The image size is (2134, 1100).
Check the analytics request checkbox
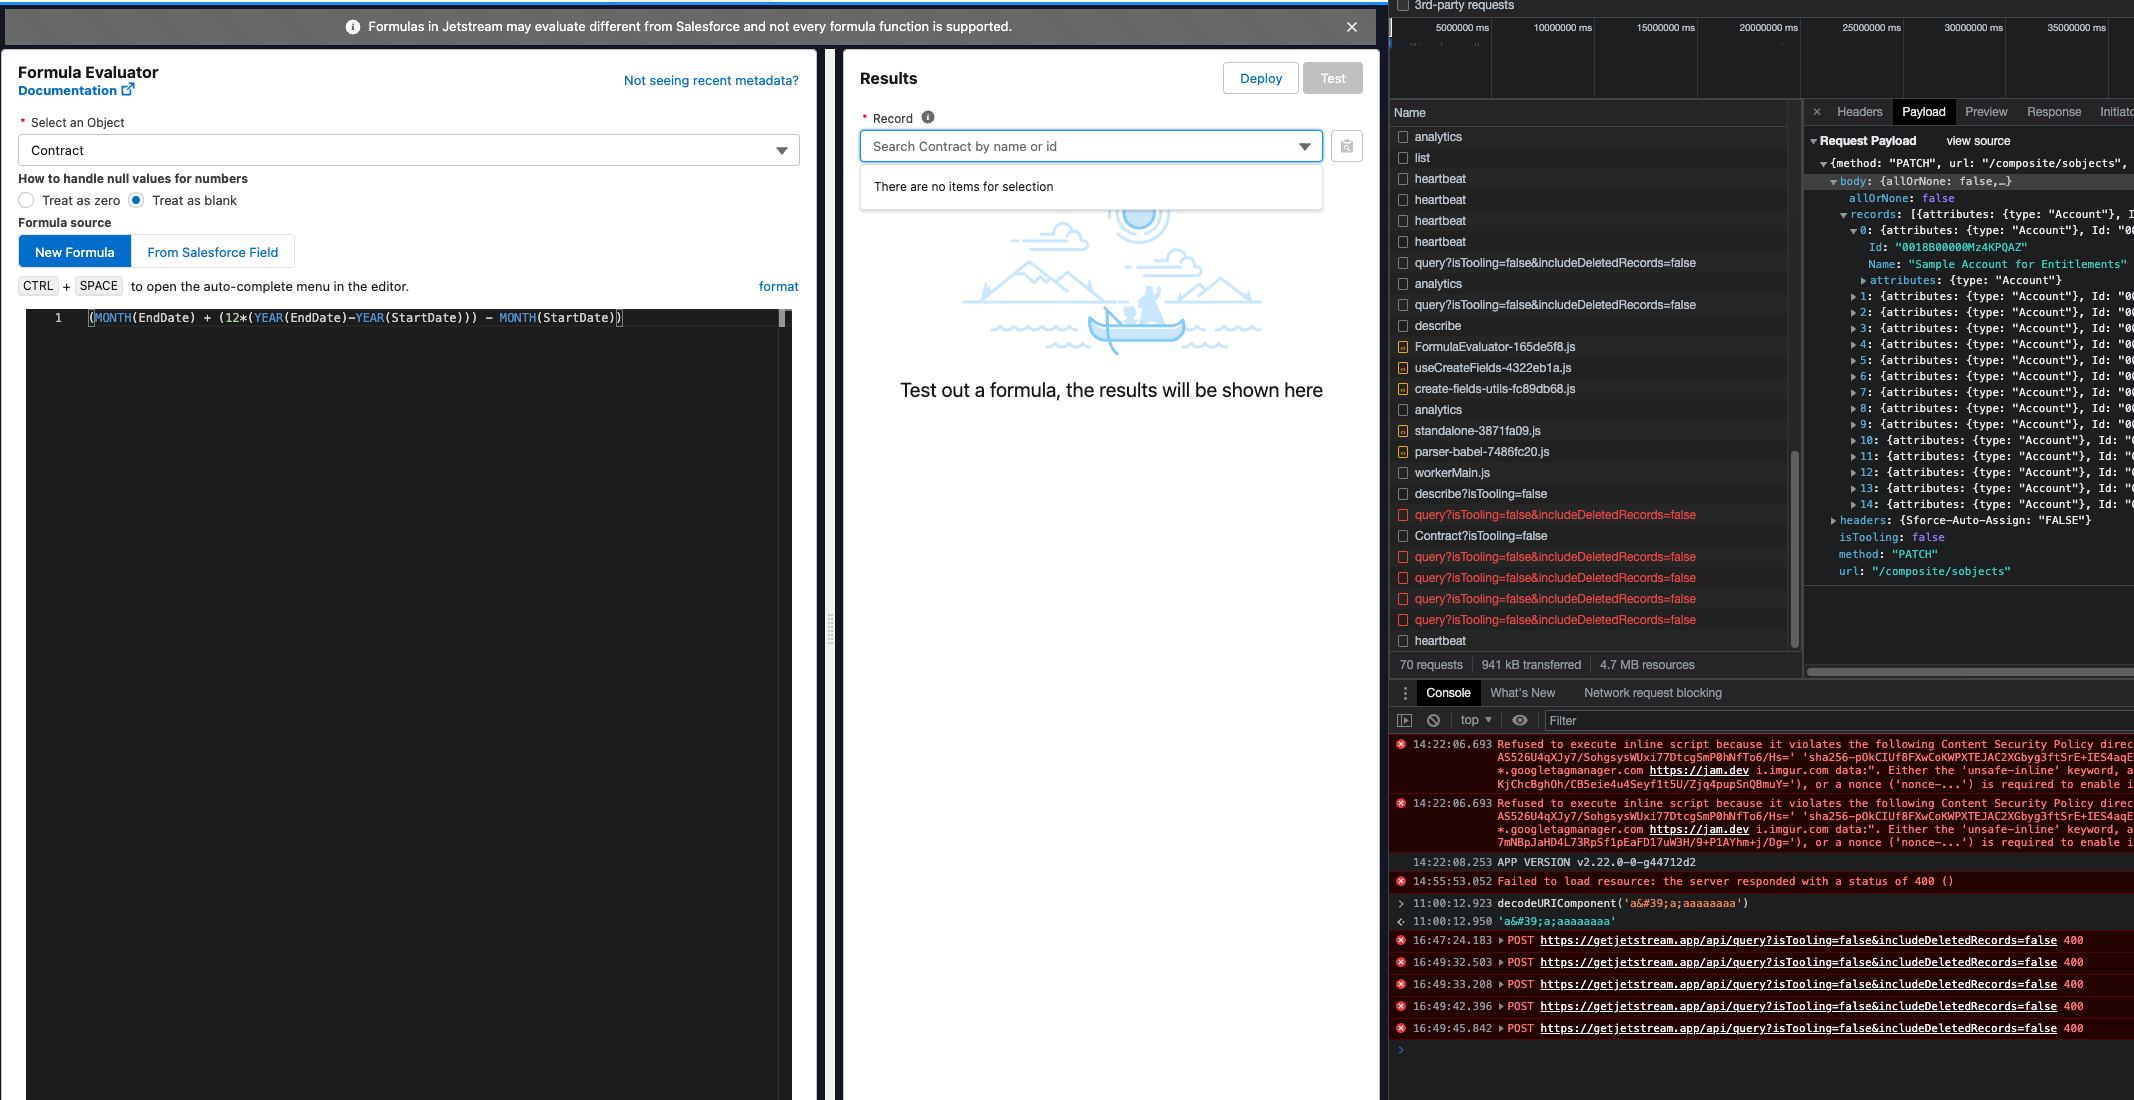1404,136
